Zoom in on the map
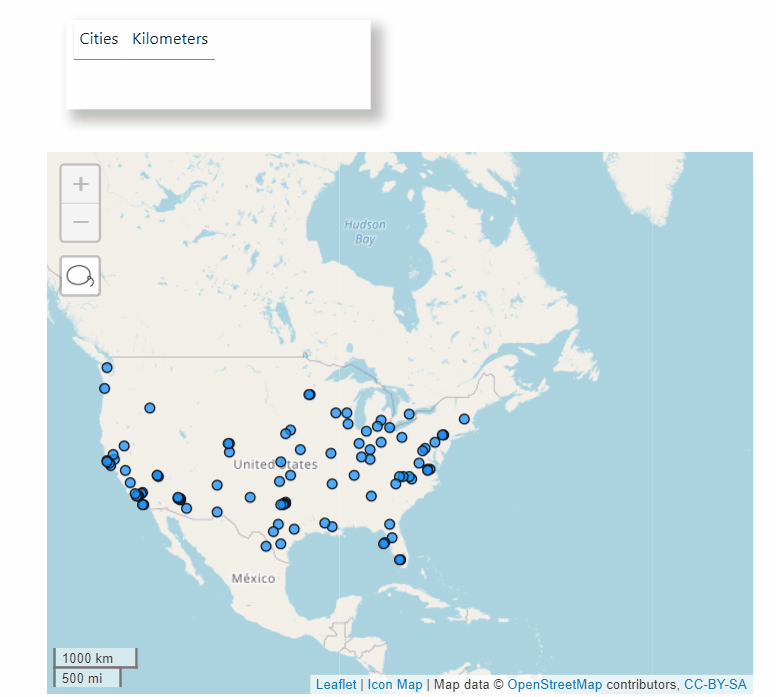 click(81, 184)
